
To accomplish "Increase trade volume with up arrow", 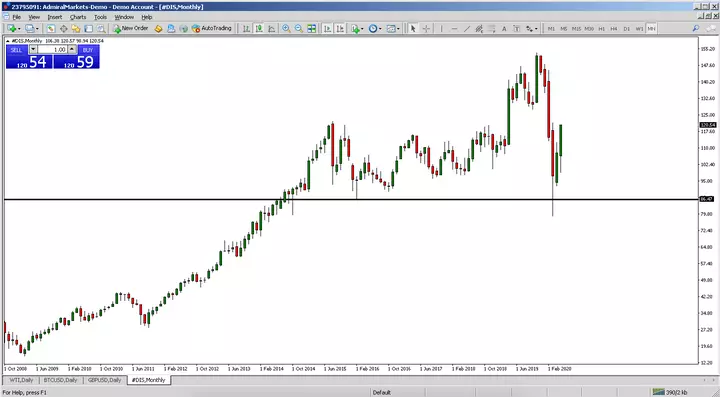I will point(72,50).
